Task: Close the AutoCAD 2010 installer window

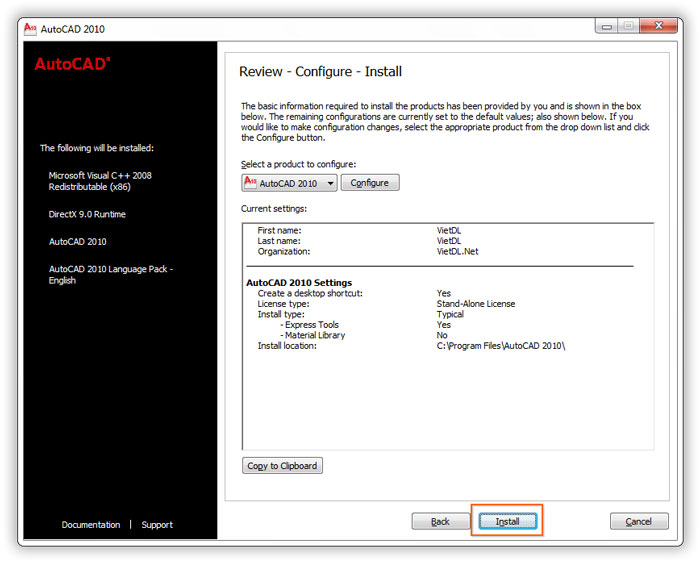Action: click(658, 26)
